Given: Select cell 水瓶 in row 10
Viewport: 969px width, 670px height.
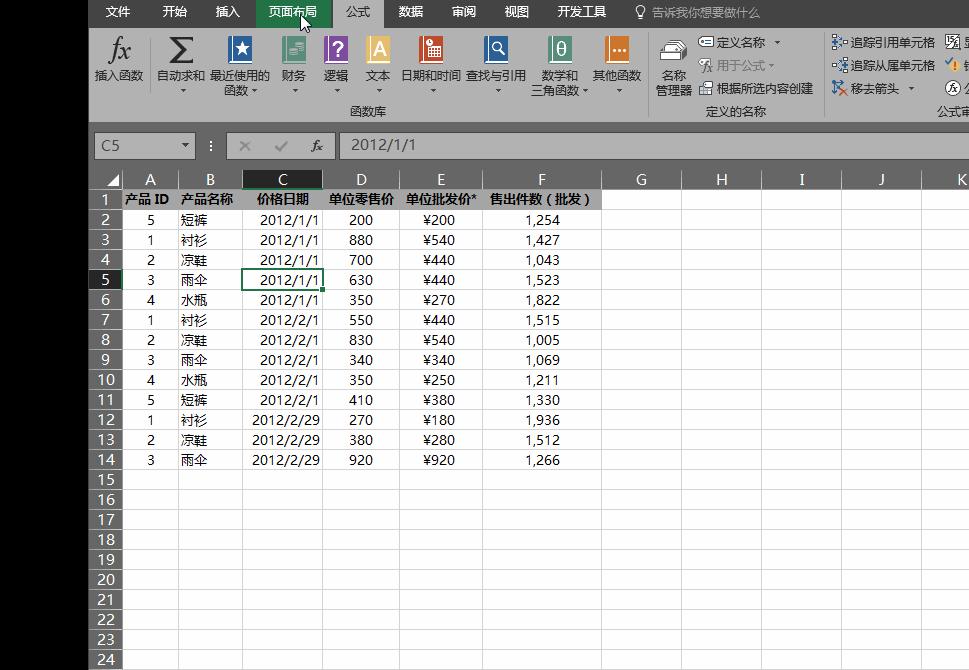Looking at the screenshot, I should pos(210,380).
